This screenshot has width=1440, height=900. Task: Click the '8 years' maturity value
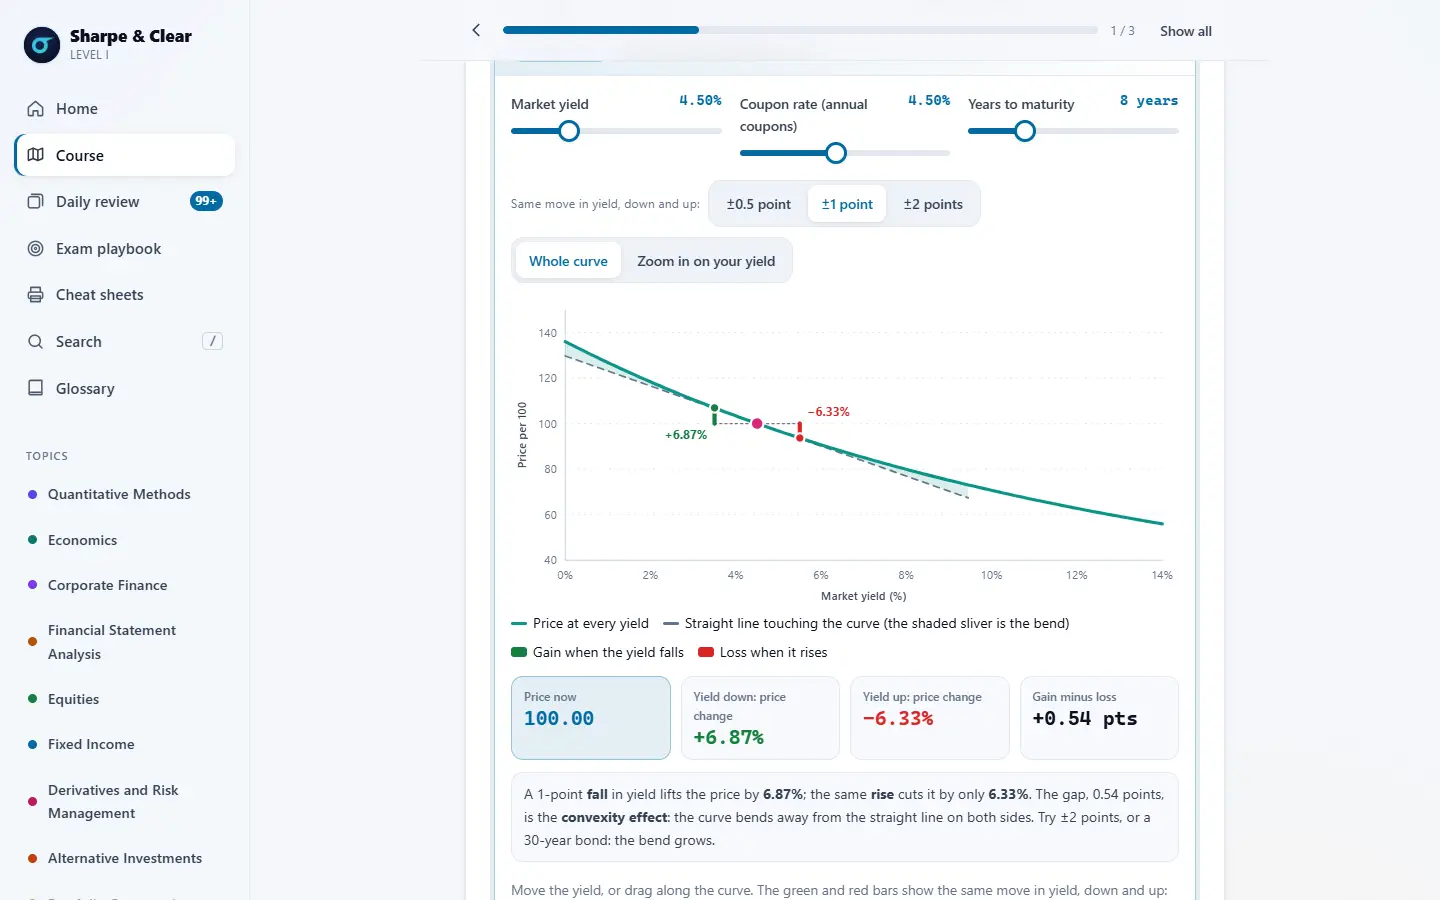tap(1149, 100)
